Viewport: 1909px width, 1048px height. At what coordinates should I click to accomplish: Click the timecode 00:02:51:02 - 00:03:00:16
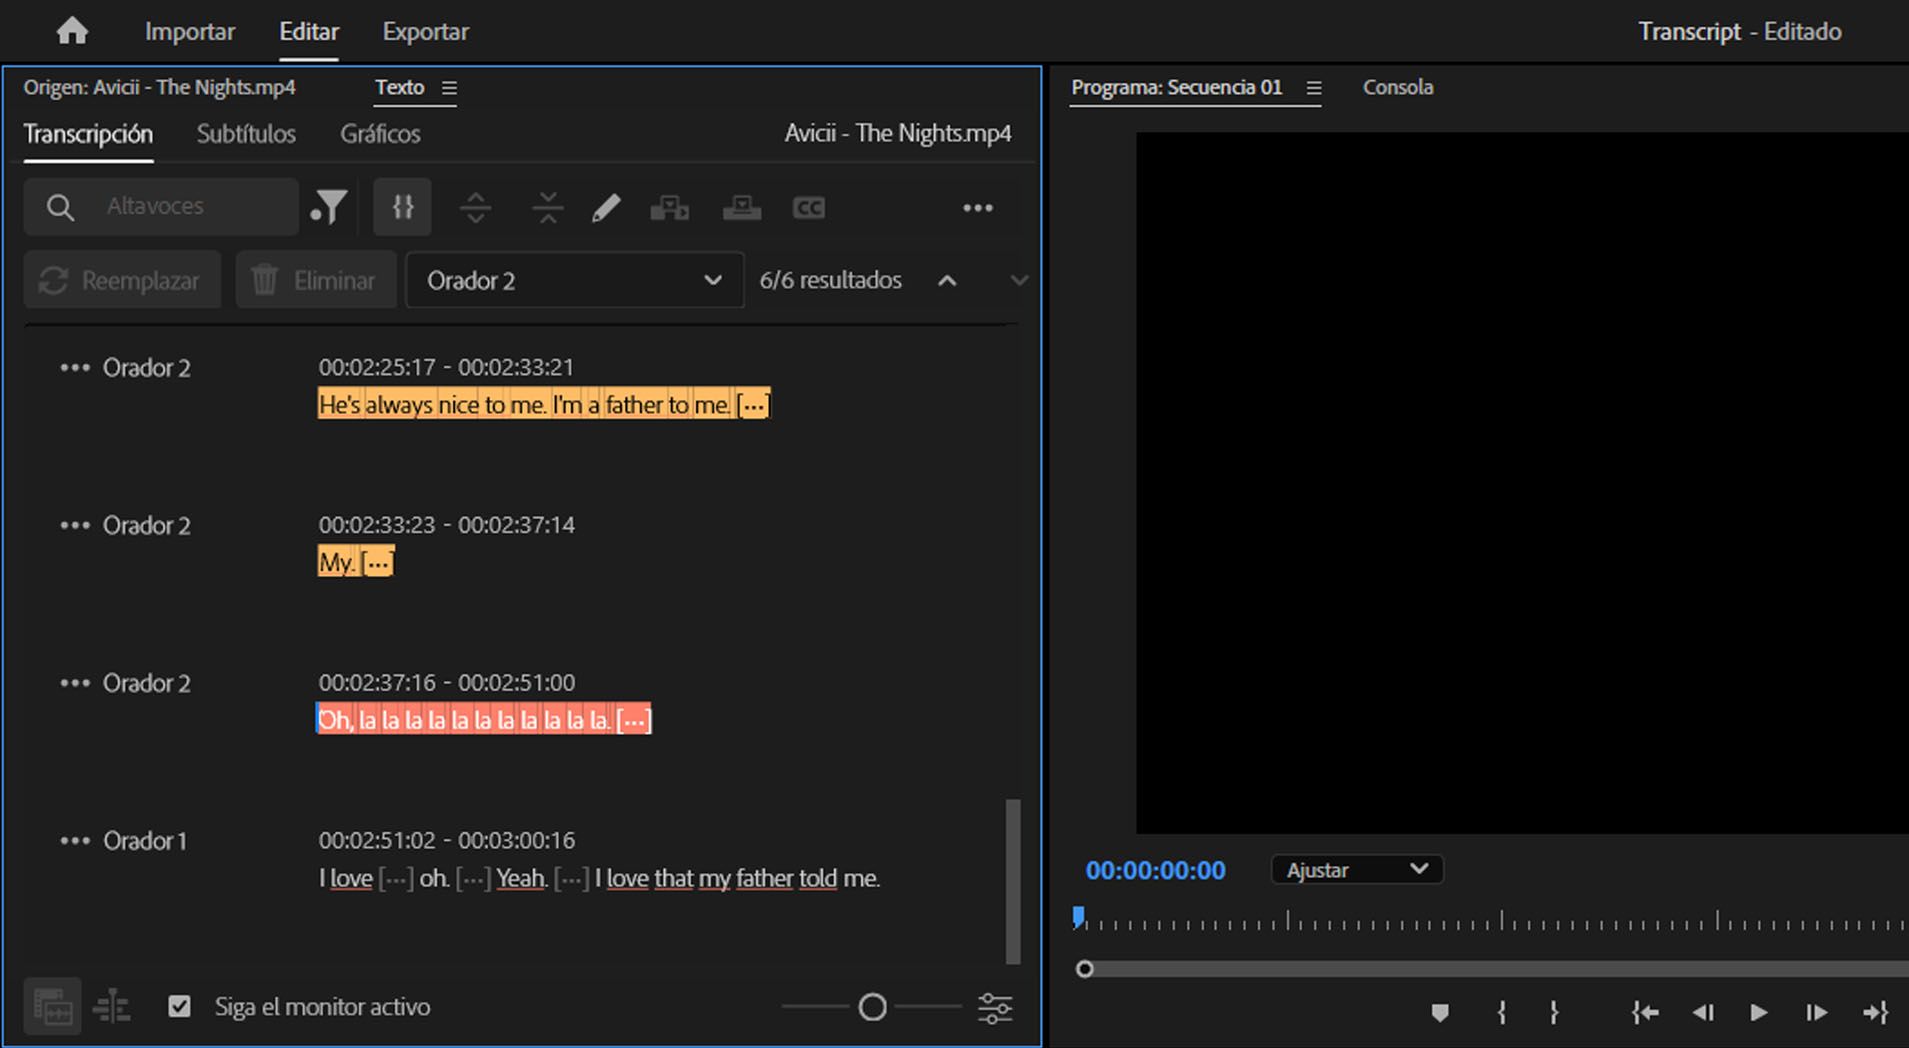tap(447, 840)
